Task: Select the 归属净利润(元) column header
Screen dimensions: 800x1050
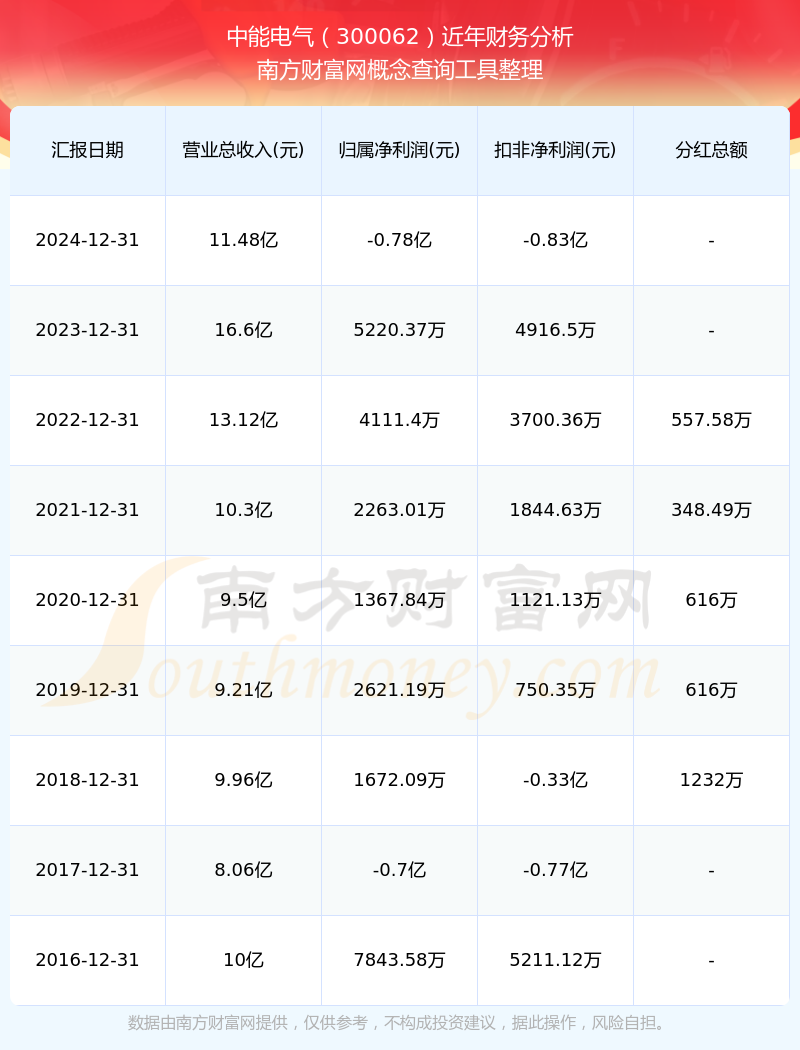Action: point(400,150)
